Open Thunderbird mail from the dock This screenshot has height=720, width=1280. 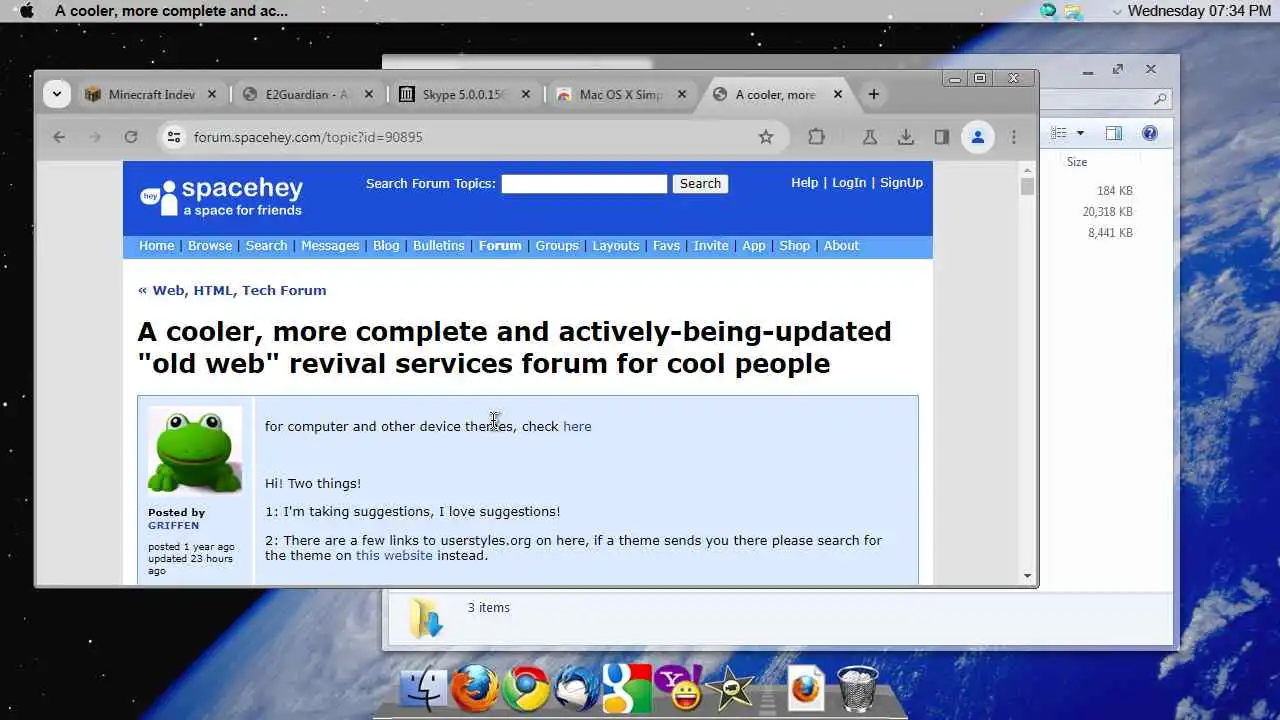click(577, 688)
